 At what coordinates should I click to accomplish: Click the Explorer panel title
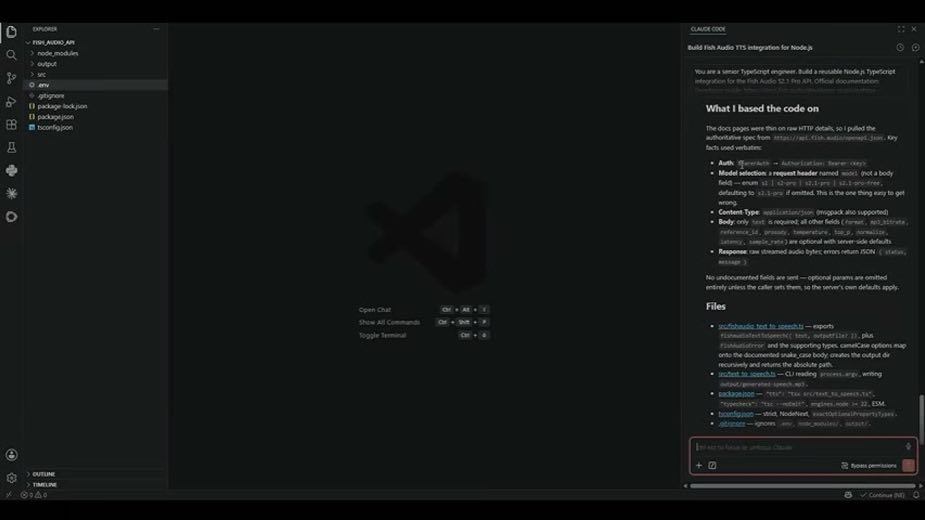pos(45,29)
